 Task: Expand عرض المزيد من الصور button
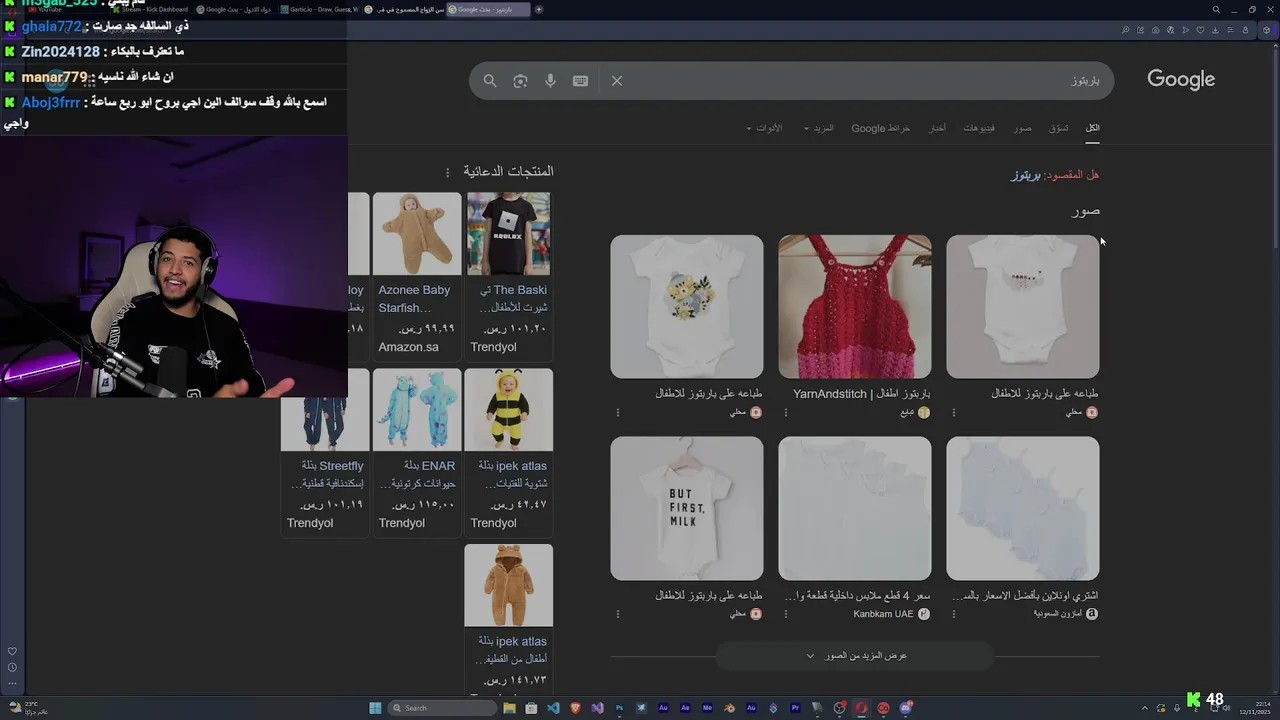point(856,656)
